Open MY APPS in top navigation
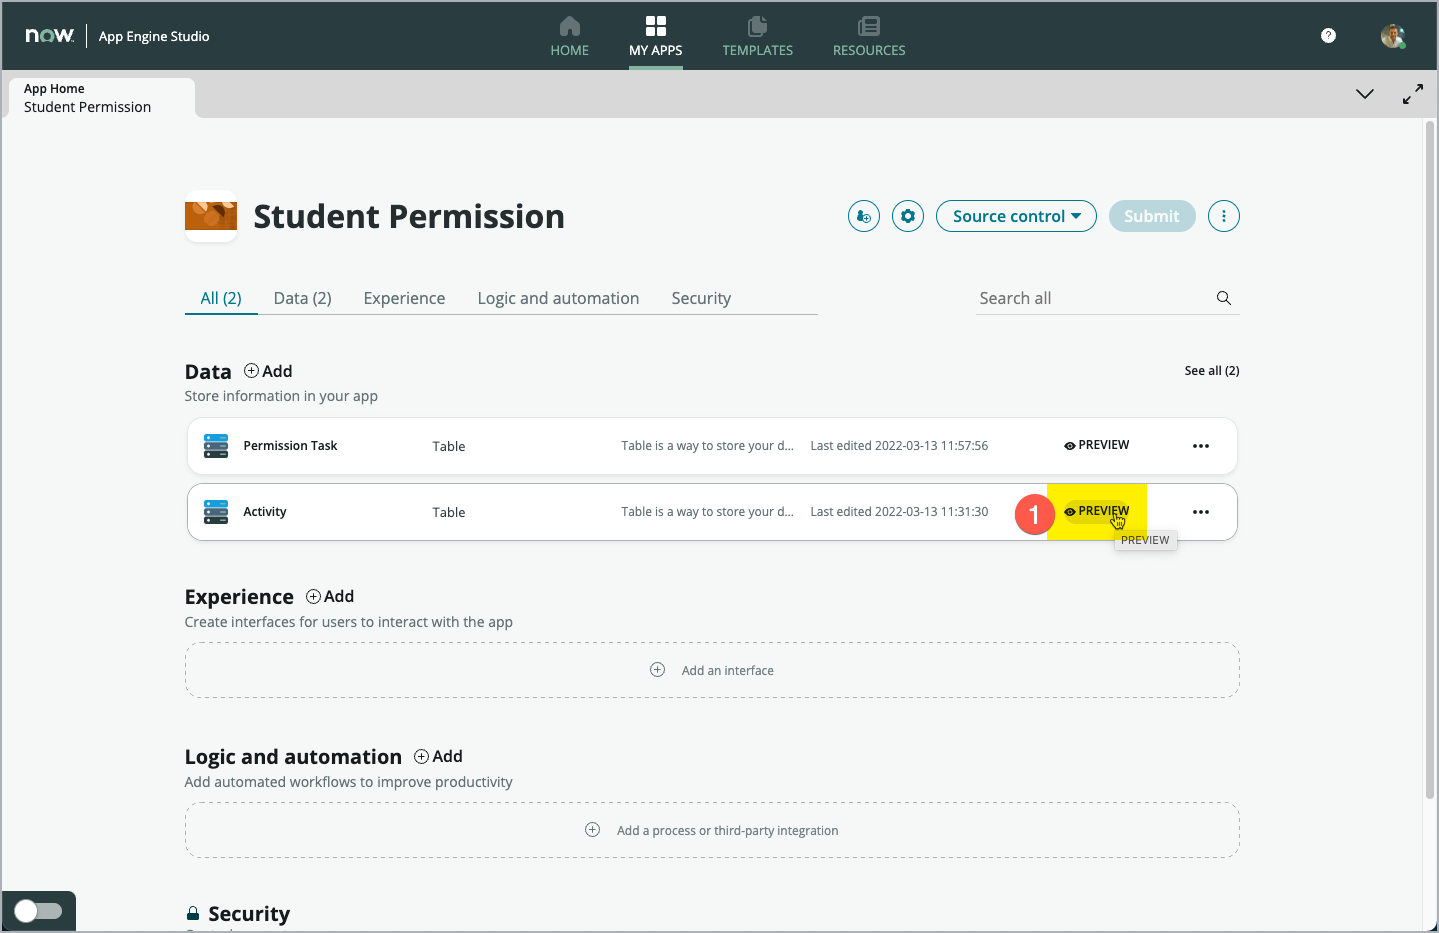1439x933 pixels. pos(655,37)
